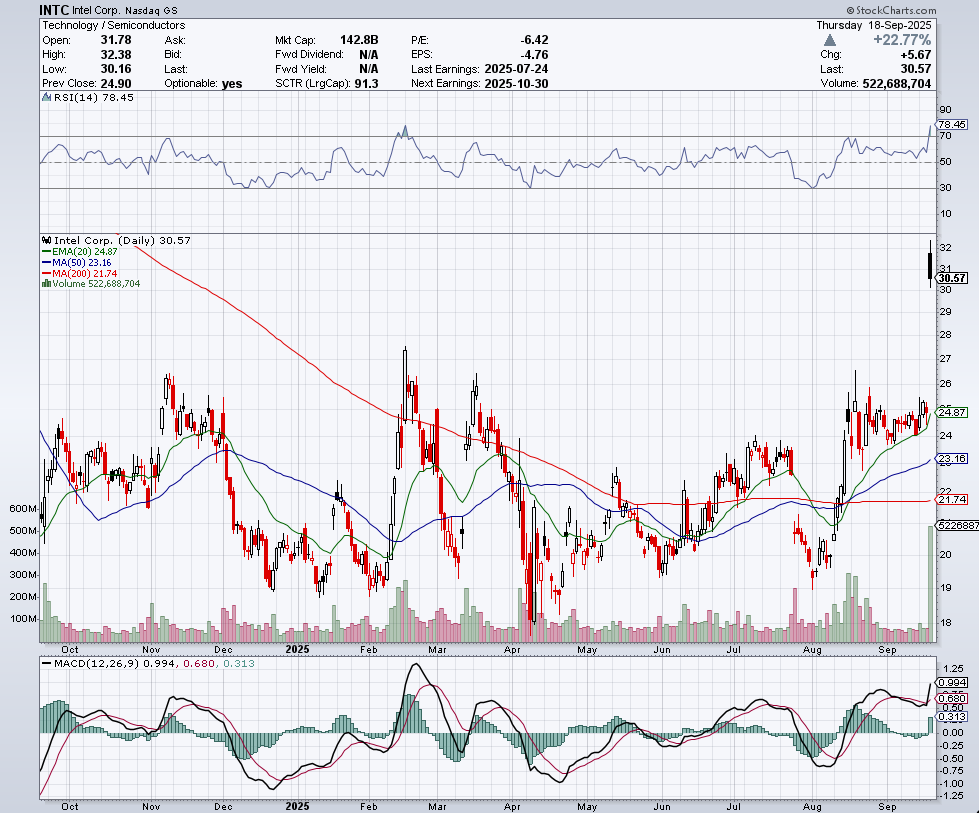Click the Chg value +5.67

pyautogui.click(x=916, y=55)
